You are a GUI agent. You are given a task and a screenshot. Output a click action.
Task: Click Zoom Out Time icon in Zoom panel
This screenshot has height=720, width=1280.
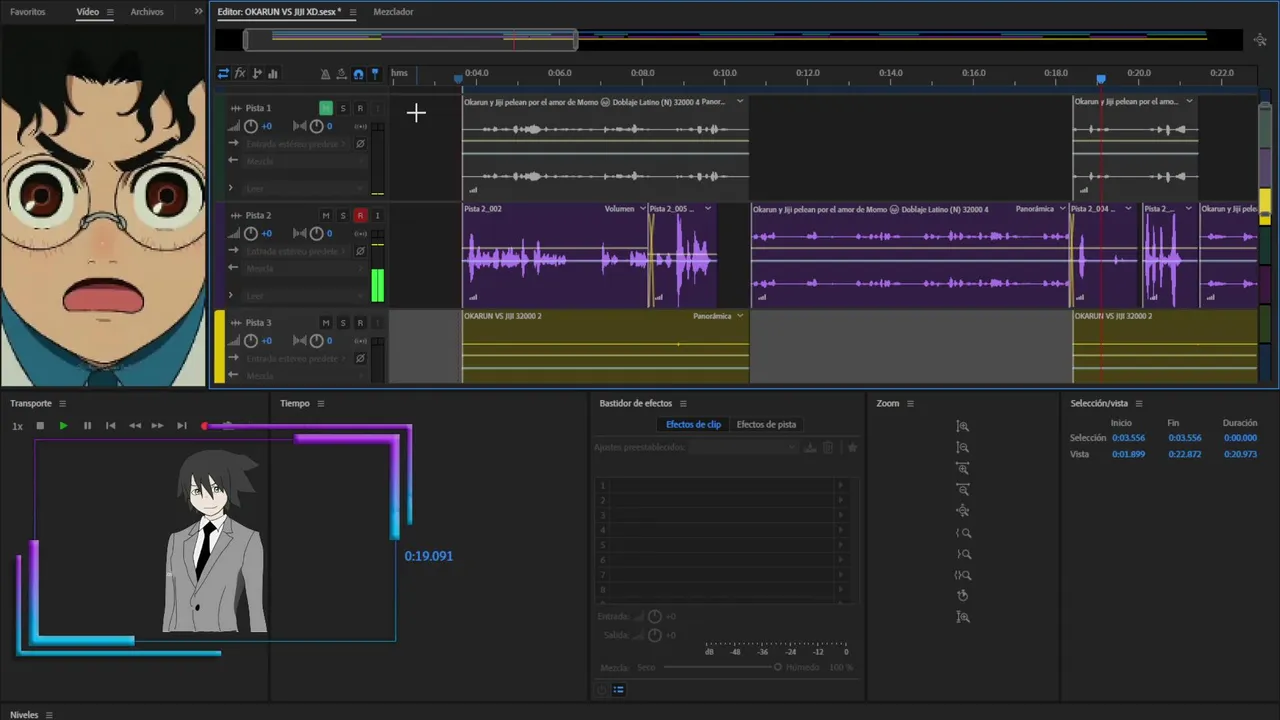[963, 489]
